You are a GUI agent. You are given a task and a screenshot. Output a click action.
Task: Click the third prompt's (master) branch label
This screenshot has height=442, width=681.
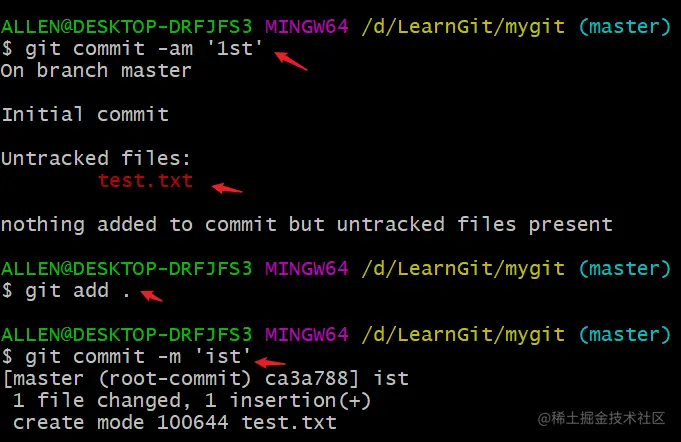(625, 334)
